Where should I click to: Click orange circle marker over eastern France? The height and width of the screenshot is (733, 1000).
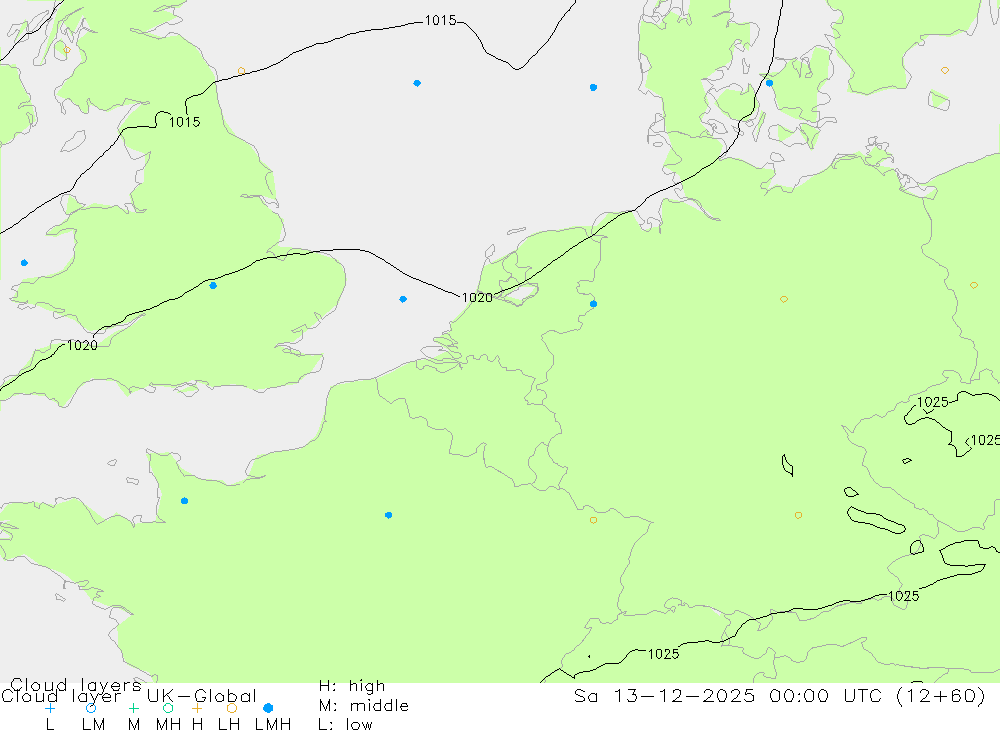click(594, 521)
